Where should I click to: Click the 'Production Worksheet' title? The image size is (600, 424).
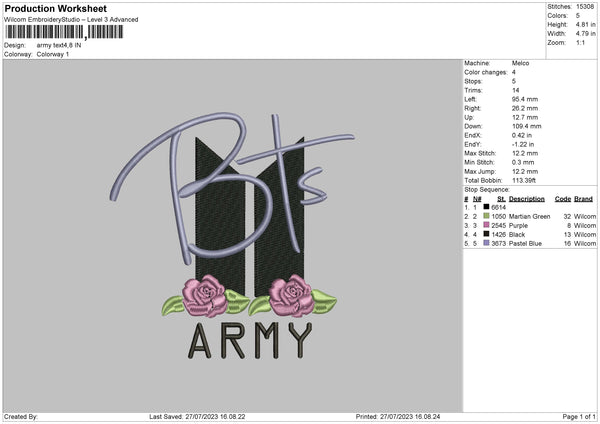55,8
